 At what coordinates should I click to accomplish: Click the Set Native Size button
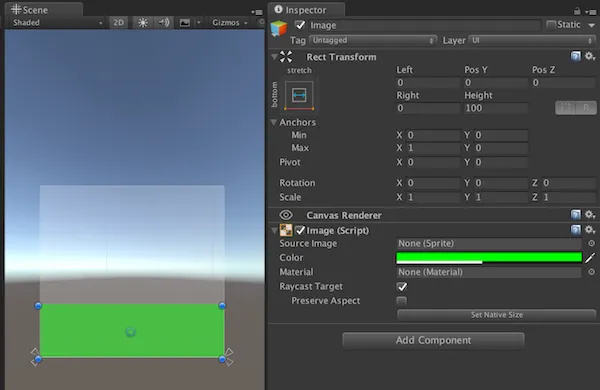tap(497, 315)
